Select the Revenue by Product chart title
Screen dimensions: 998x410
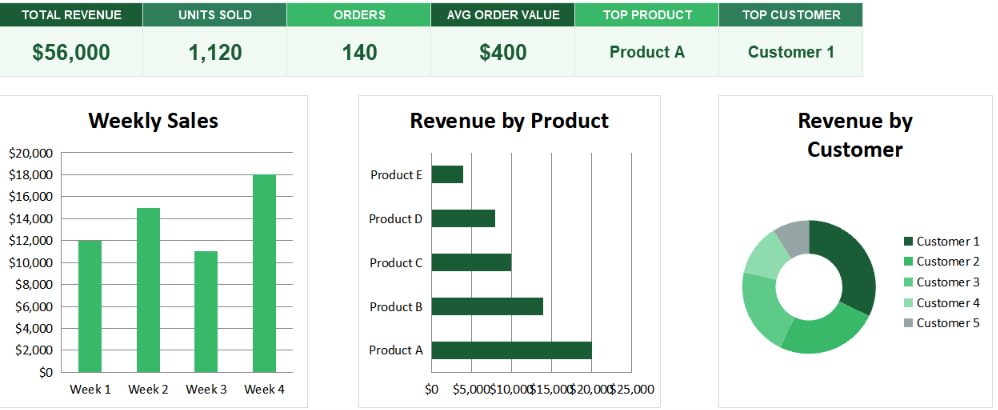509,120
